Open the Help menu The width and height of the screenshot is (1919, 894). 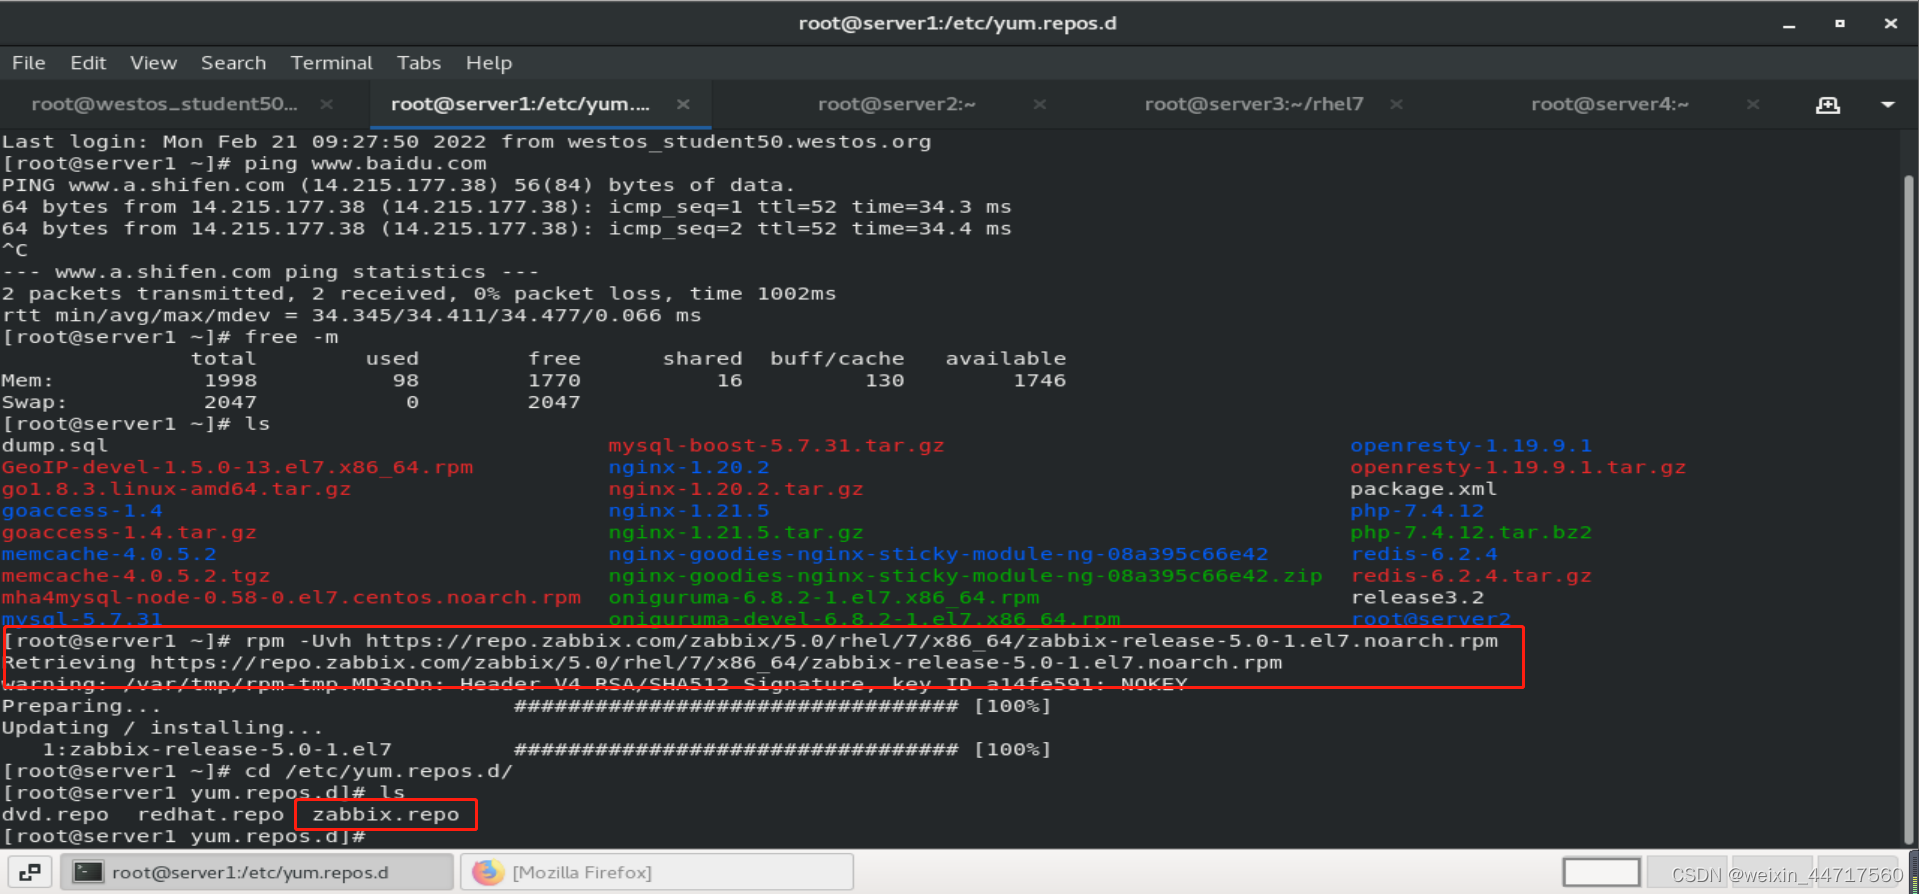(x=488, y=63)
